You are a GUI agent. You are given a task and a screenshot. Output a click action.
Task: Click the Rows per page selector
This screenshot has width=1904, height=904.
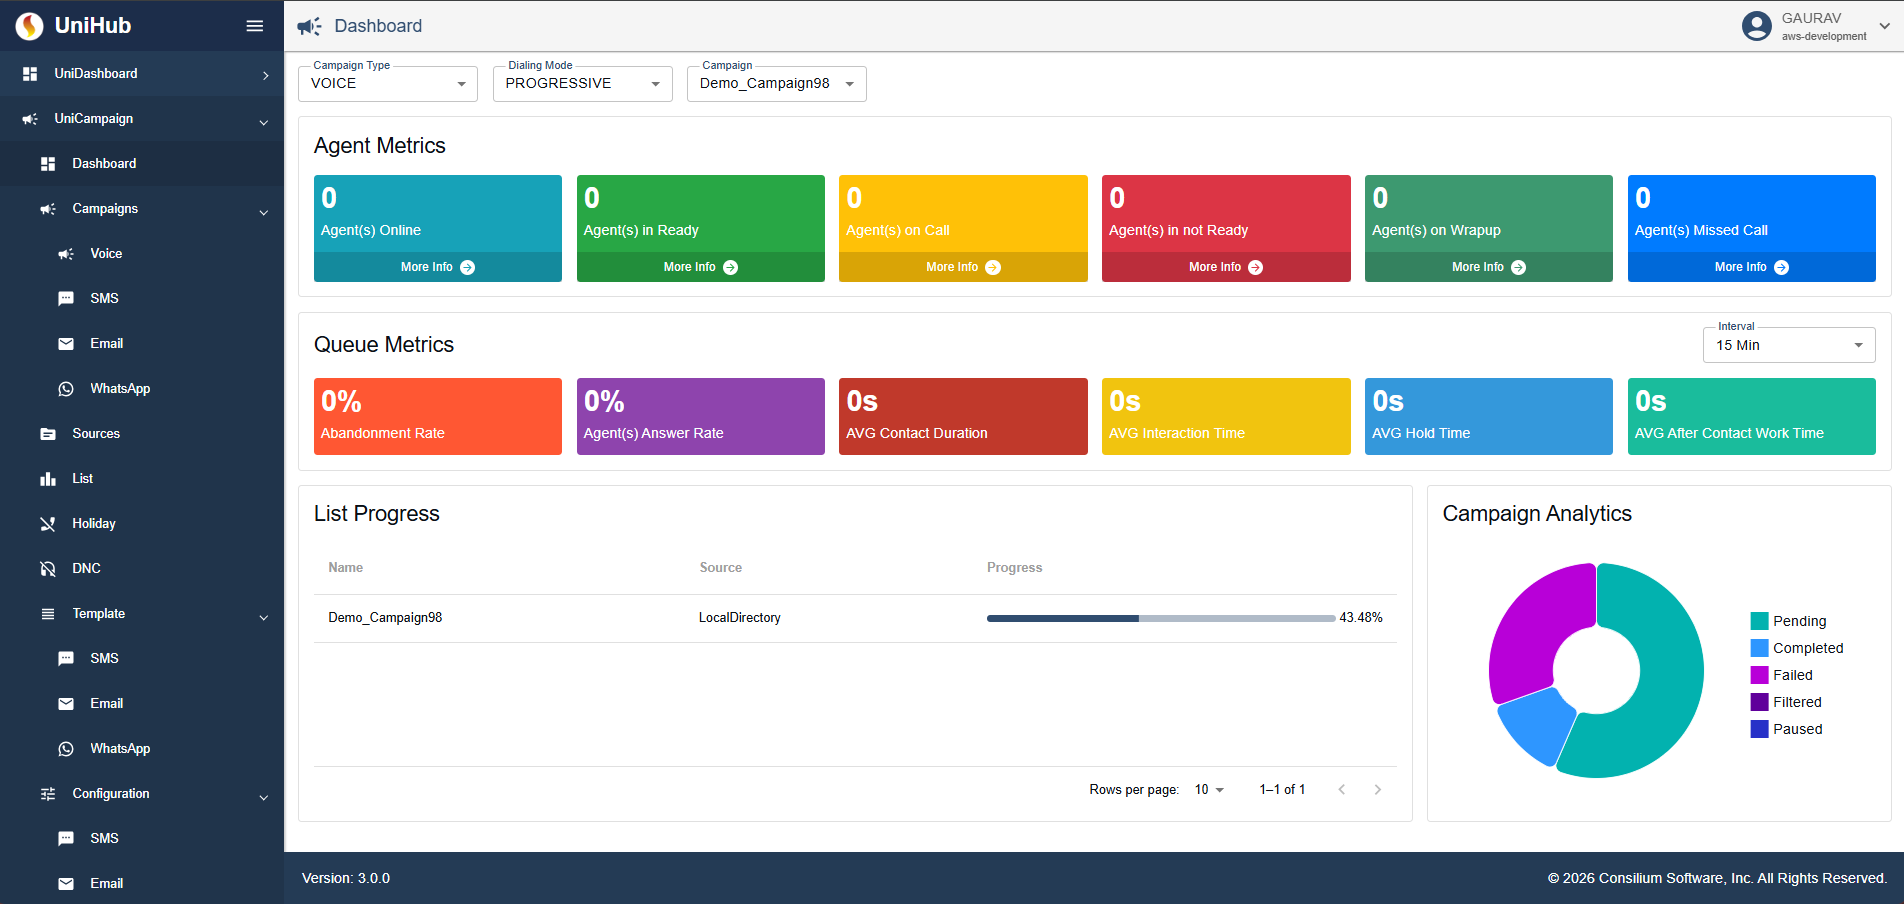point(1209,790)
